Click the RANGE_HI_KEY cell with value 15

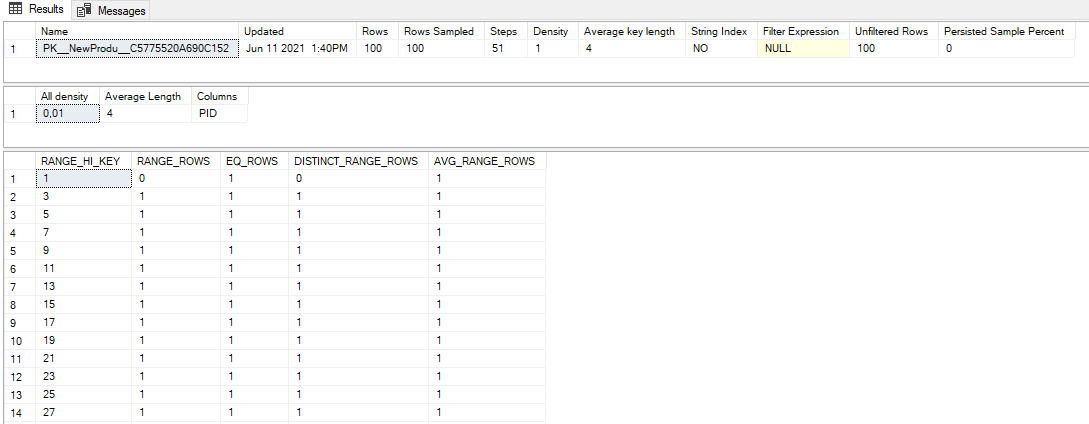point(82,304)
